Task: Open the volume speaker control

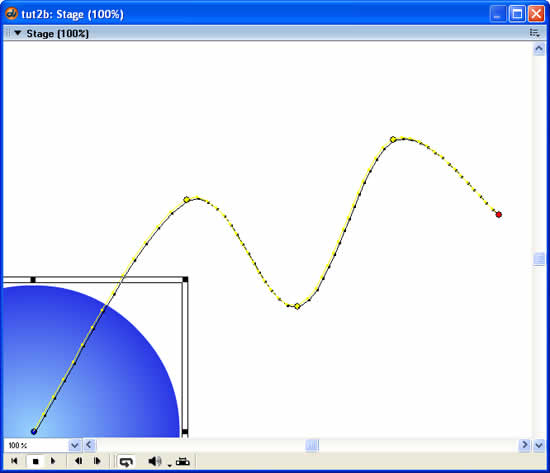Action: [x=155, y=461]
